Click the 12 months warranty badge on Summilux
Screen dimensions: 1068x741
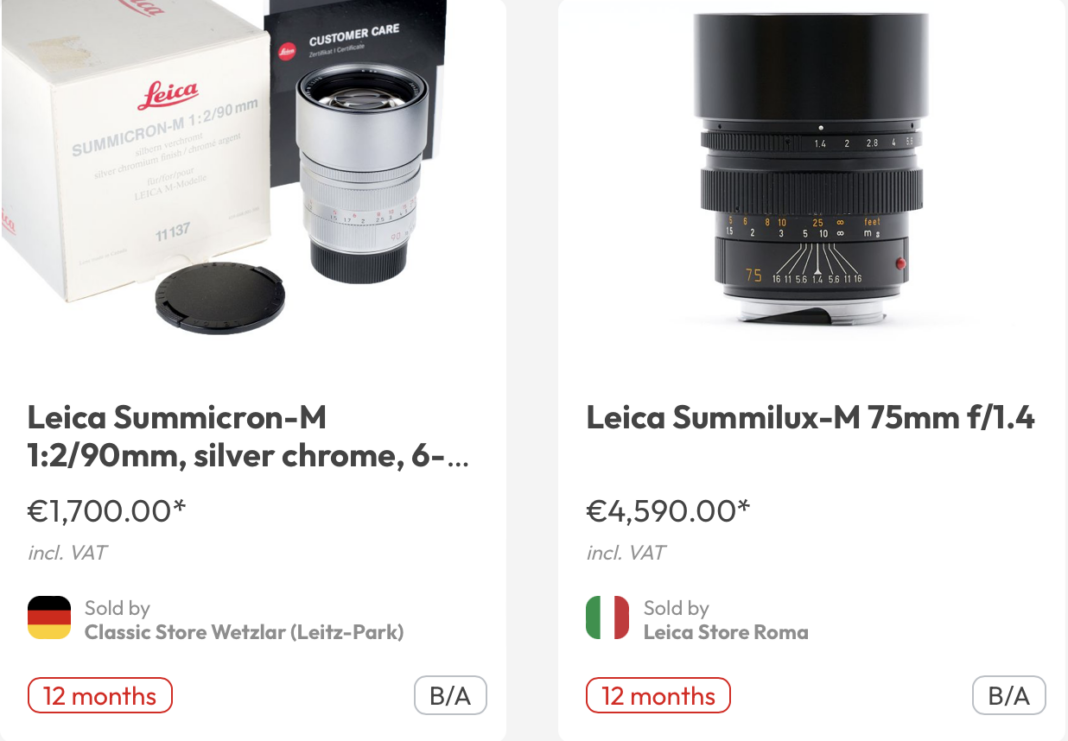tap(658, 696)
